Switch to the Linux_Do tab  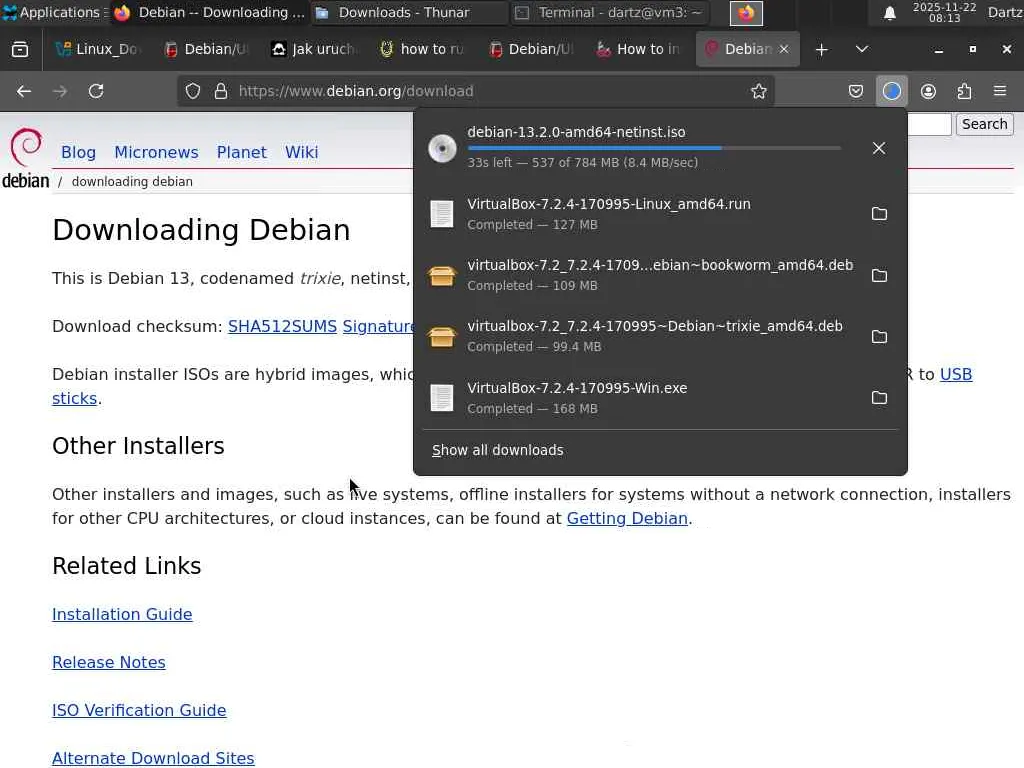point(98,50)
